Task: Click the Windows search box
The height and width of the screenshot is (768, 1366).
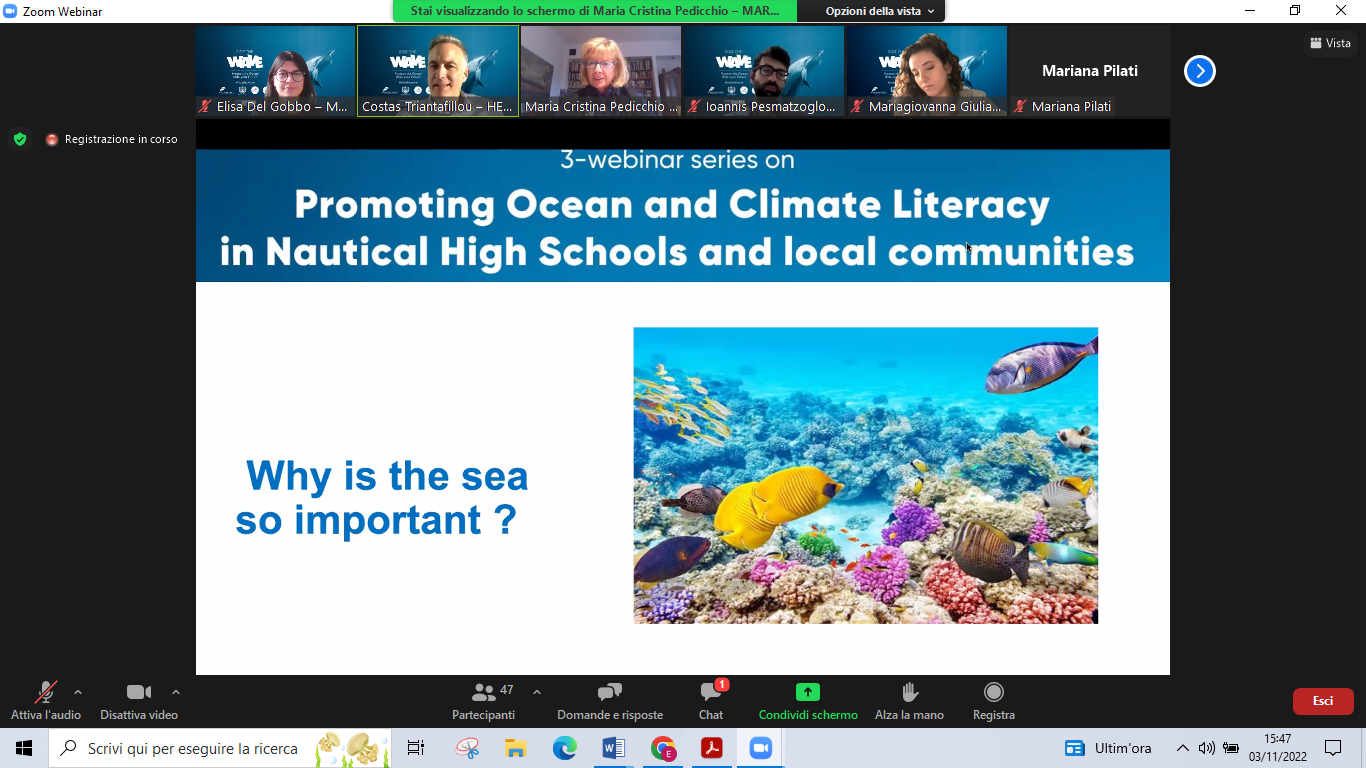Action: (192, 748)
